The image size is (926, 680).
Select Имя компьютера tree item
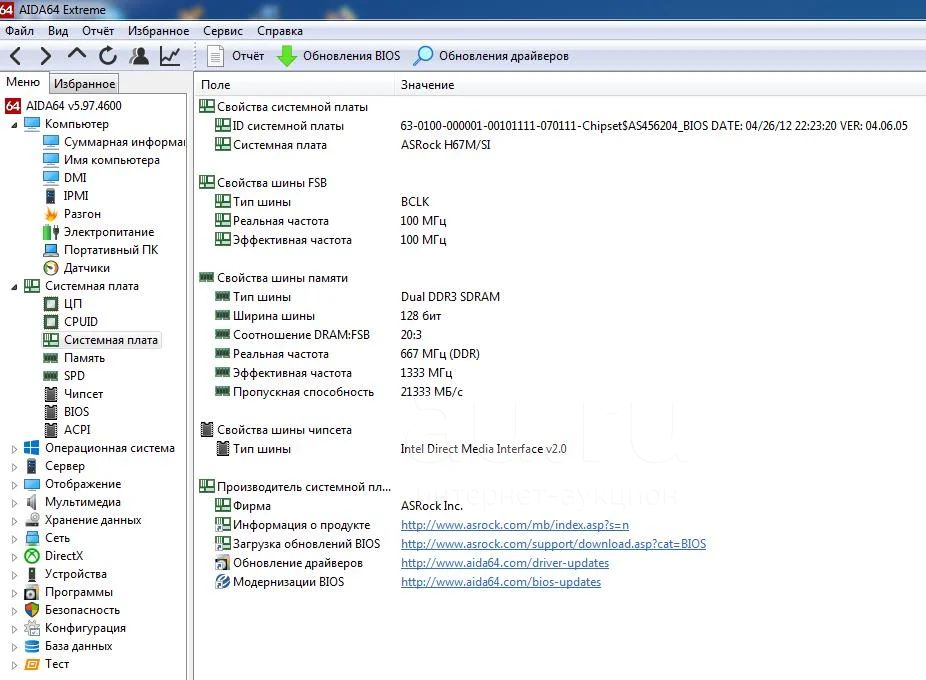click(112, 160)
